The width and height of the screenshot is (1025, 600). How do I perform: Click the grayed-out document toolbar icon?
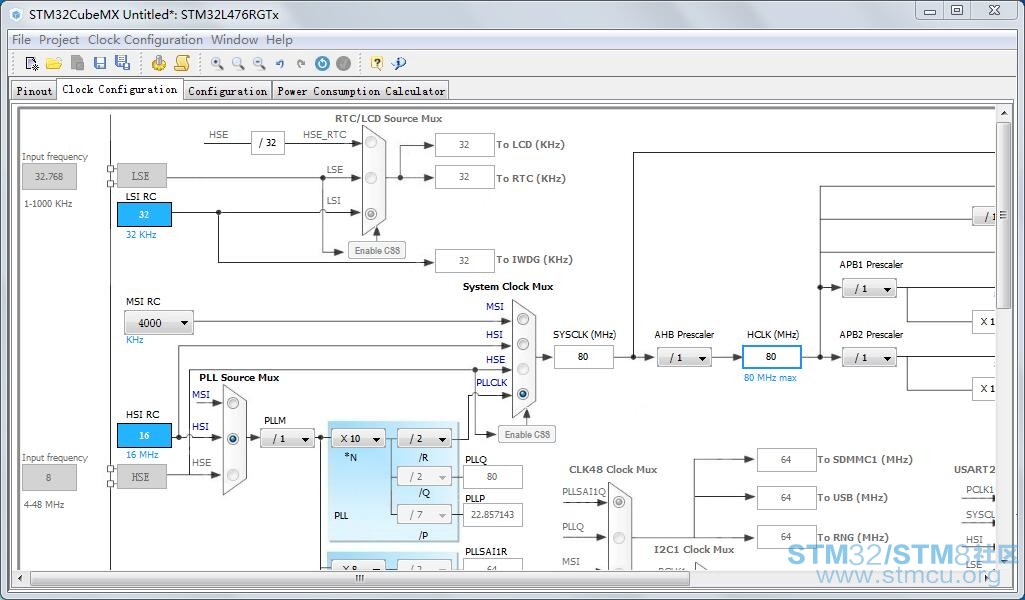pos(77,63)
